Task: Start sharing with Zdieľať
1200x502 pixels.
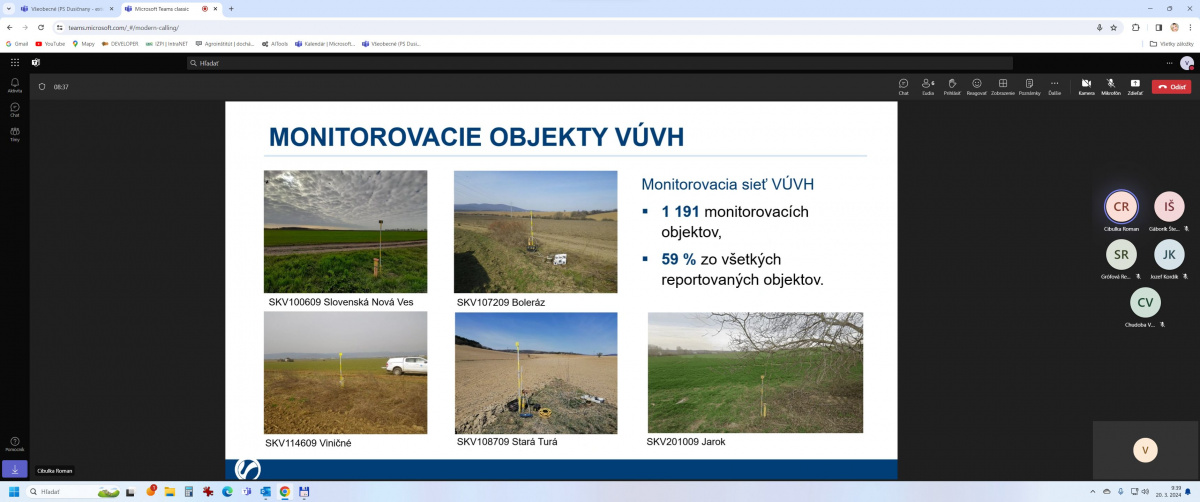Action: (1135, 86)
